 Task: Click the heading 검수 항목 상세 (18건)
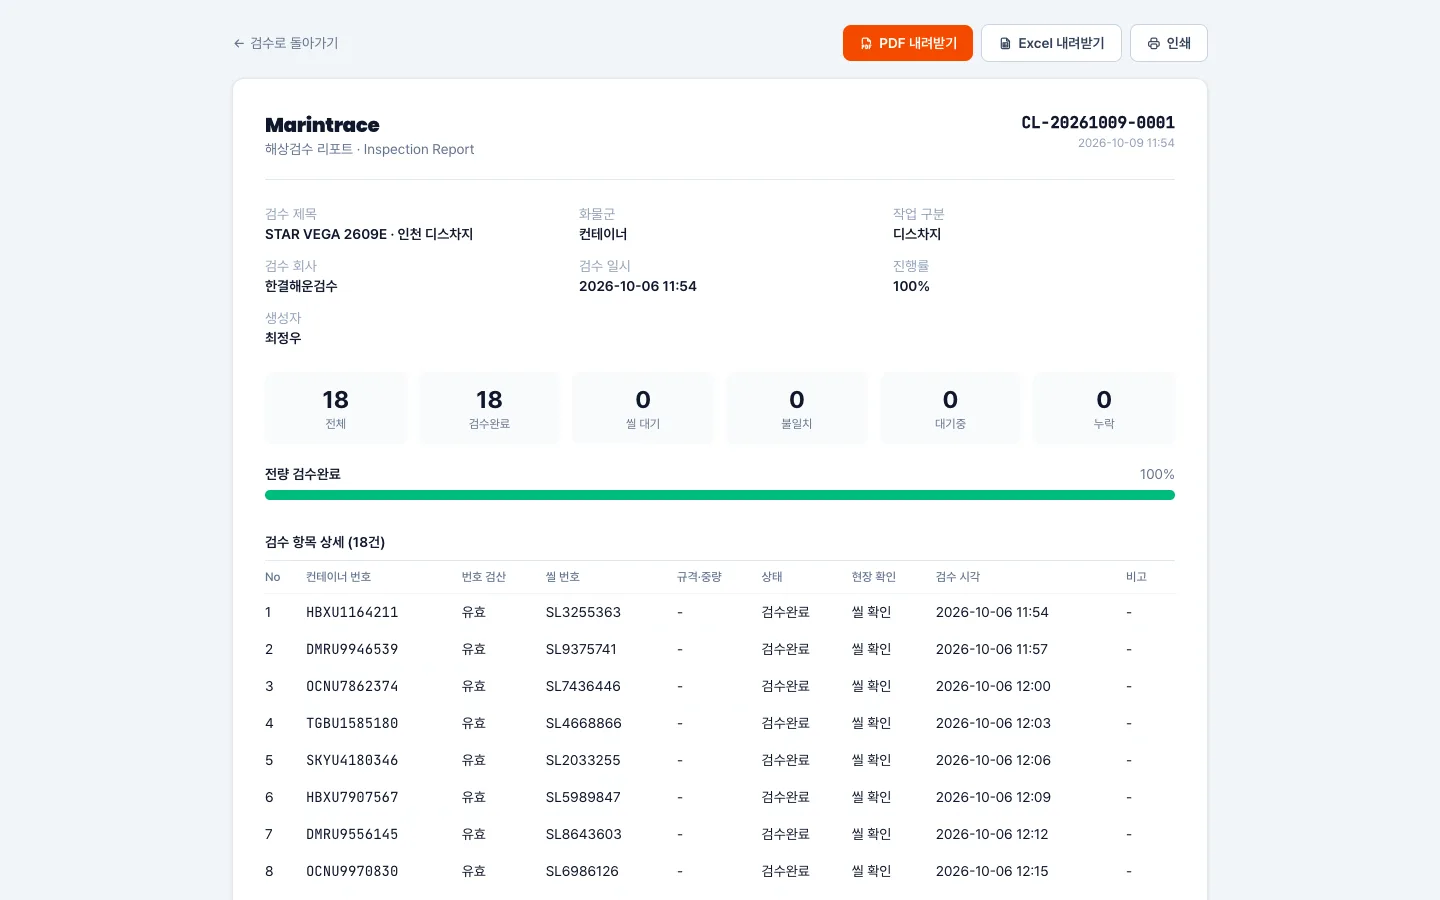325,542
